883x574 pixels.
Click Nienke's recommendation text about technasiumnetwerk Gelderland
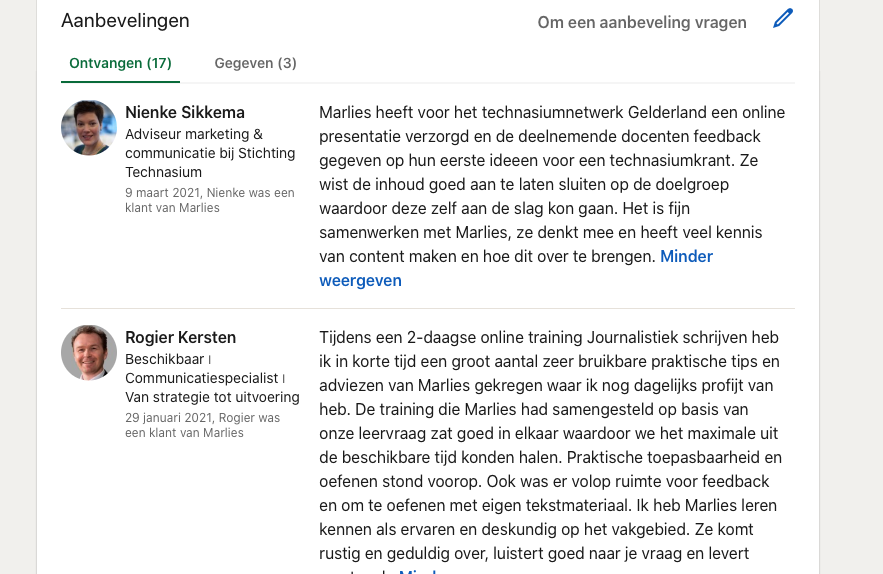(x=552, y=184)
